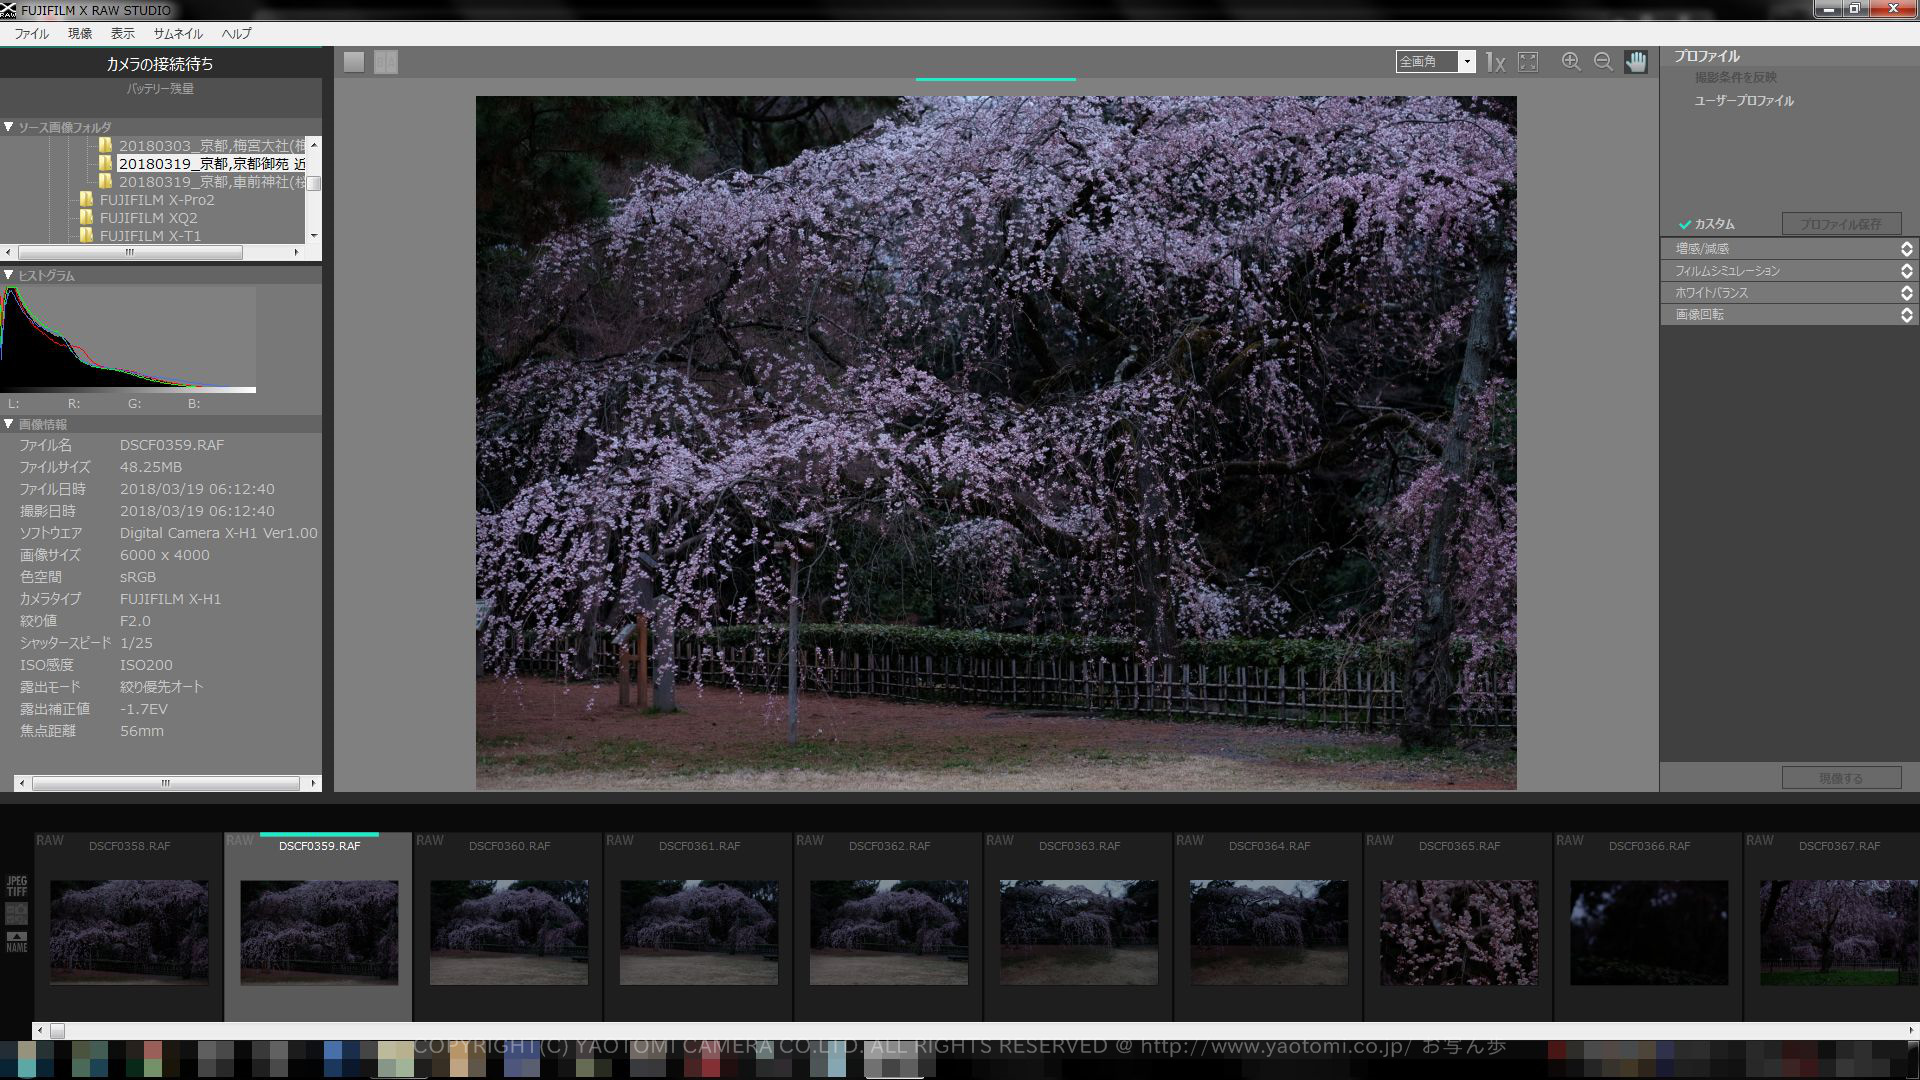
Task: Select thumbnail DSCF0358.RAF
Action: click(x=129, y=926)
